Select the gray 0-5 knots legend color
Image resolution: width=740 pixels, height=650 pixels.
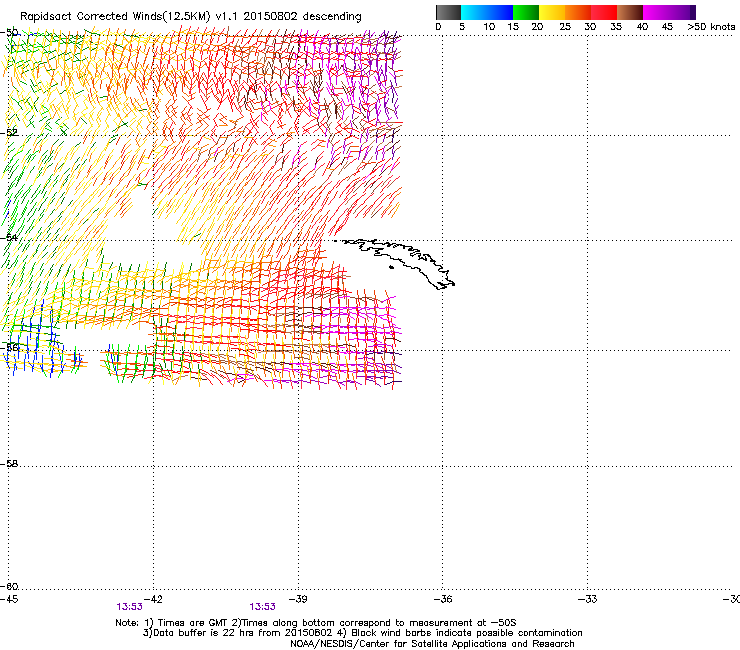pyautogui.click(x=448, y=12)
